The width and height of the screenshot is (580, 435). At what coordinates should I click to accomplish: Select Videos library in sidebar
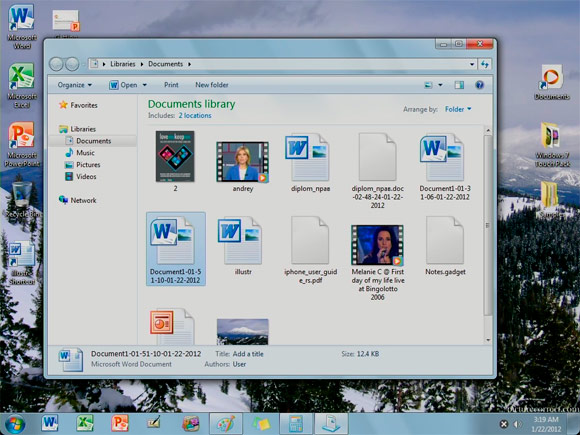click(81, 176)
